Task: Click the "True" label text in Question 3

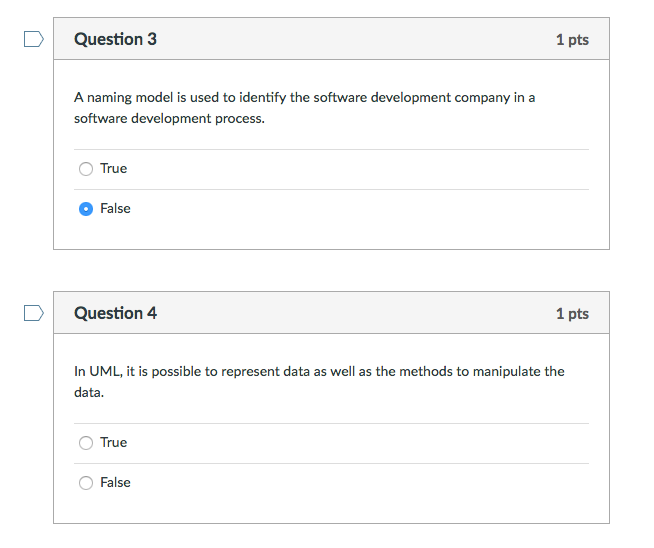Action: pyautogui.click(x=113, y=168)
